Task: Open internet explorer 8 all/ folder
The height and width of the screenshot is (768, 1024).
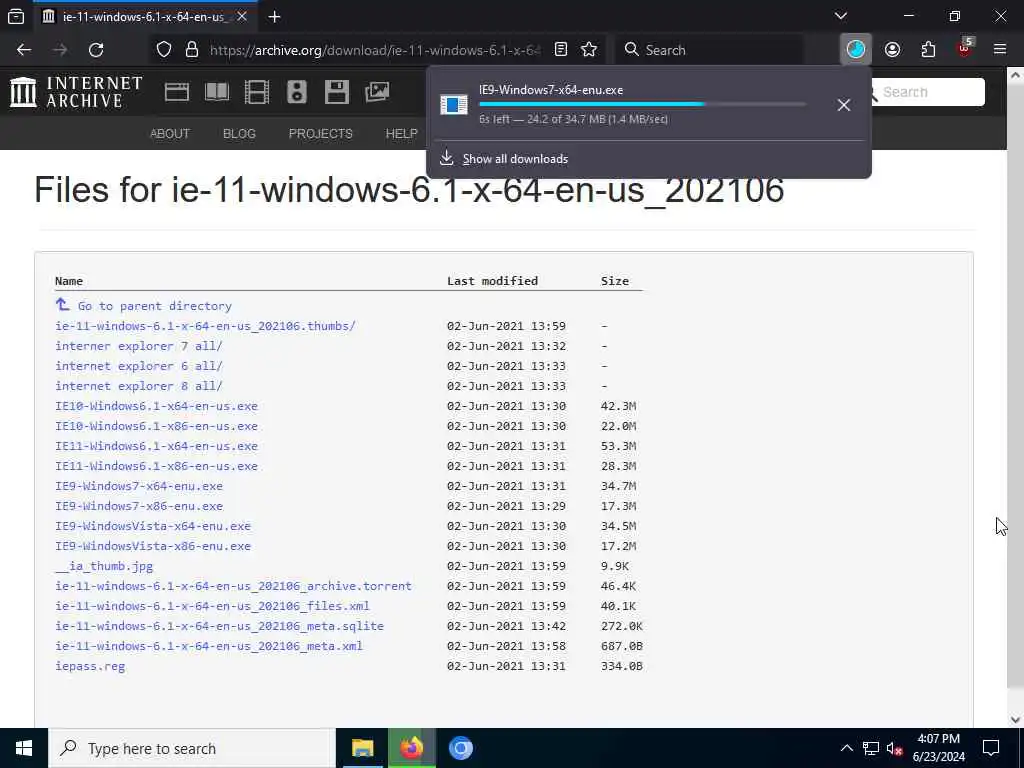Action: point(138,386)
